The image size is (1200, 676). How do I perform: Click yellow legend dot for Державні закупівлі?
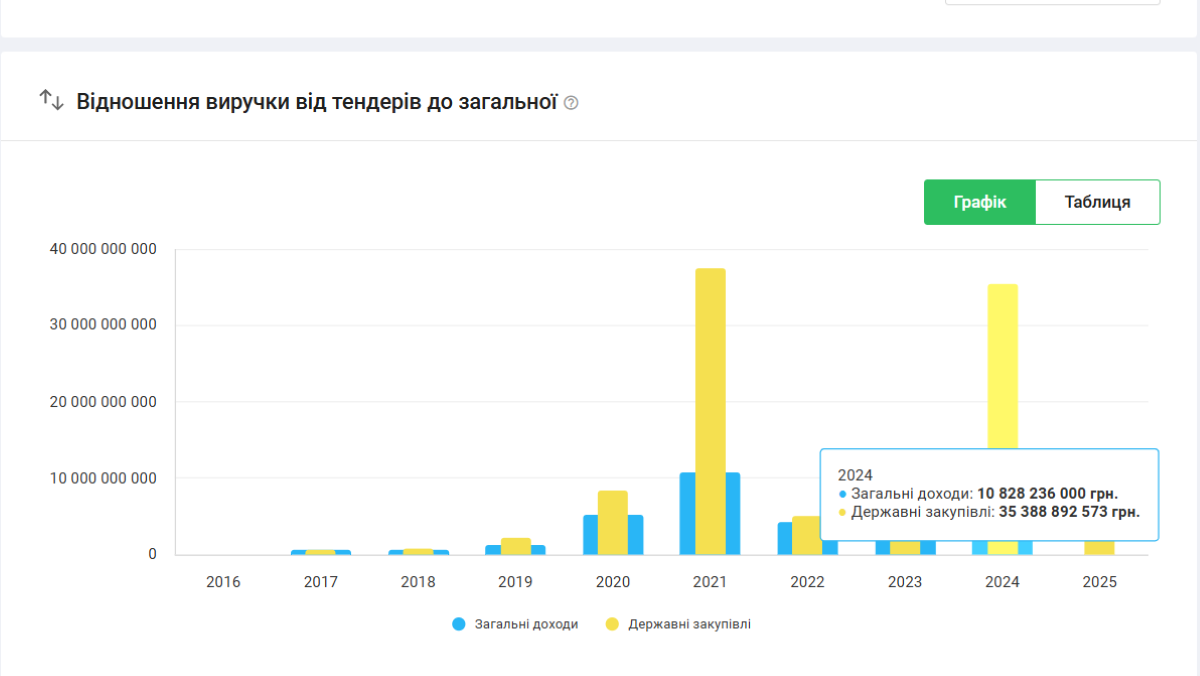point(612,624)
